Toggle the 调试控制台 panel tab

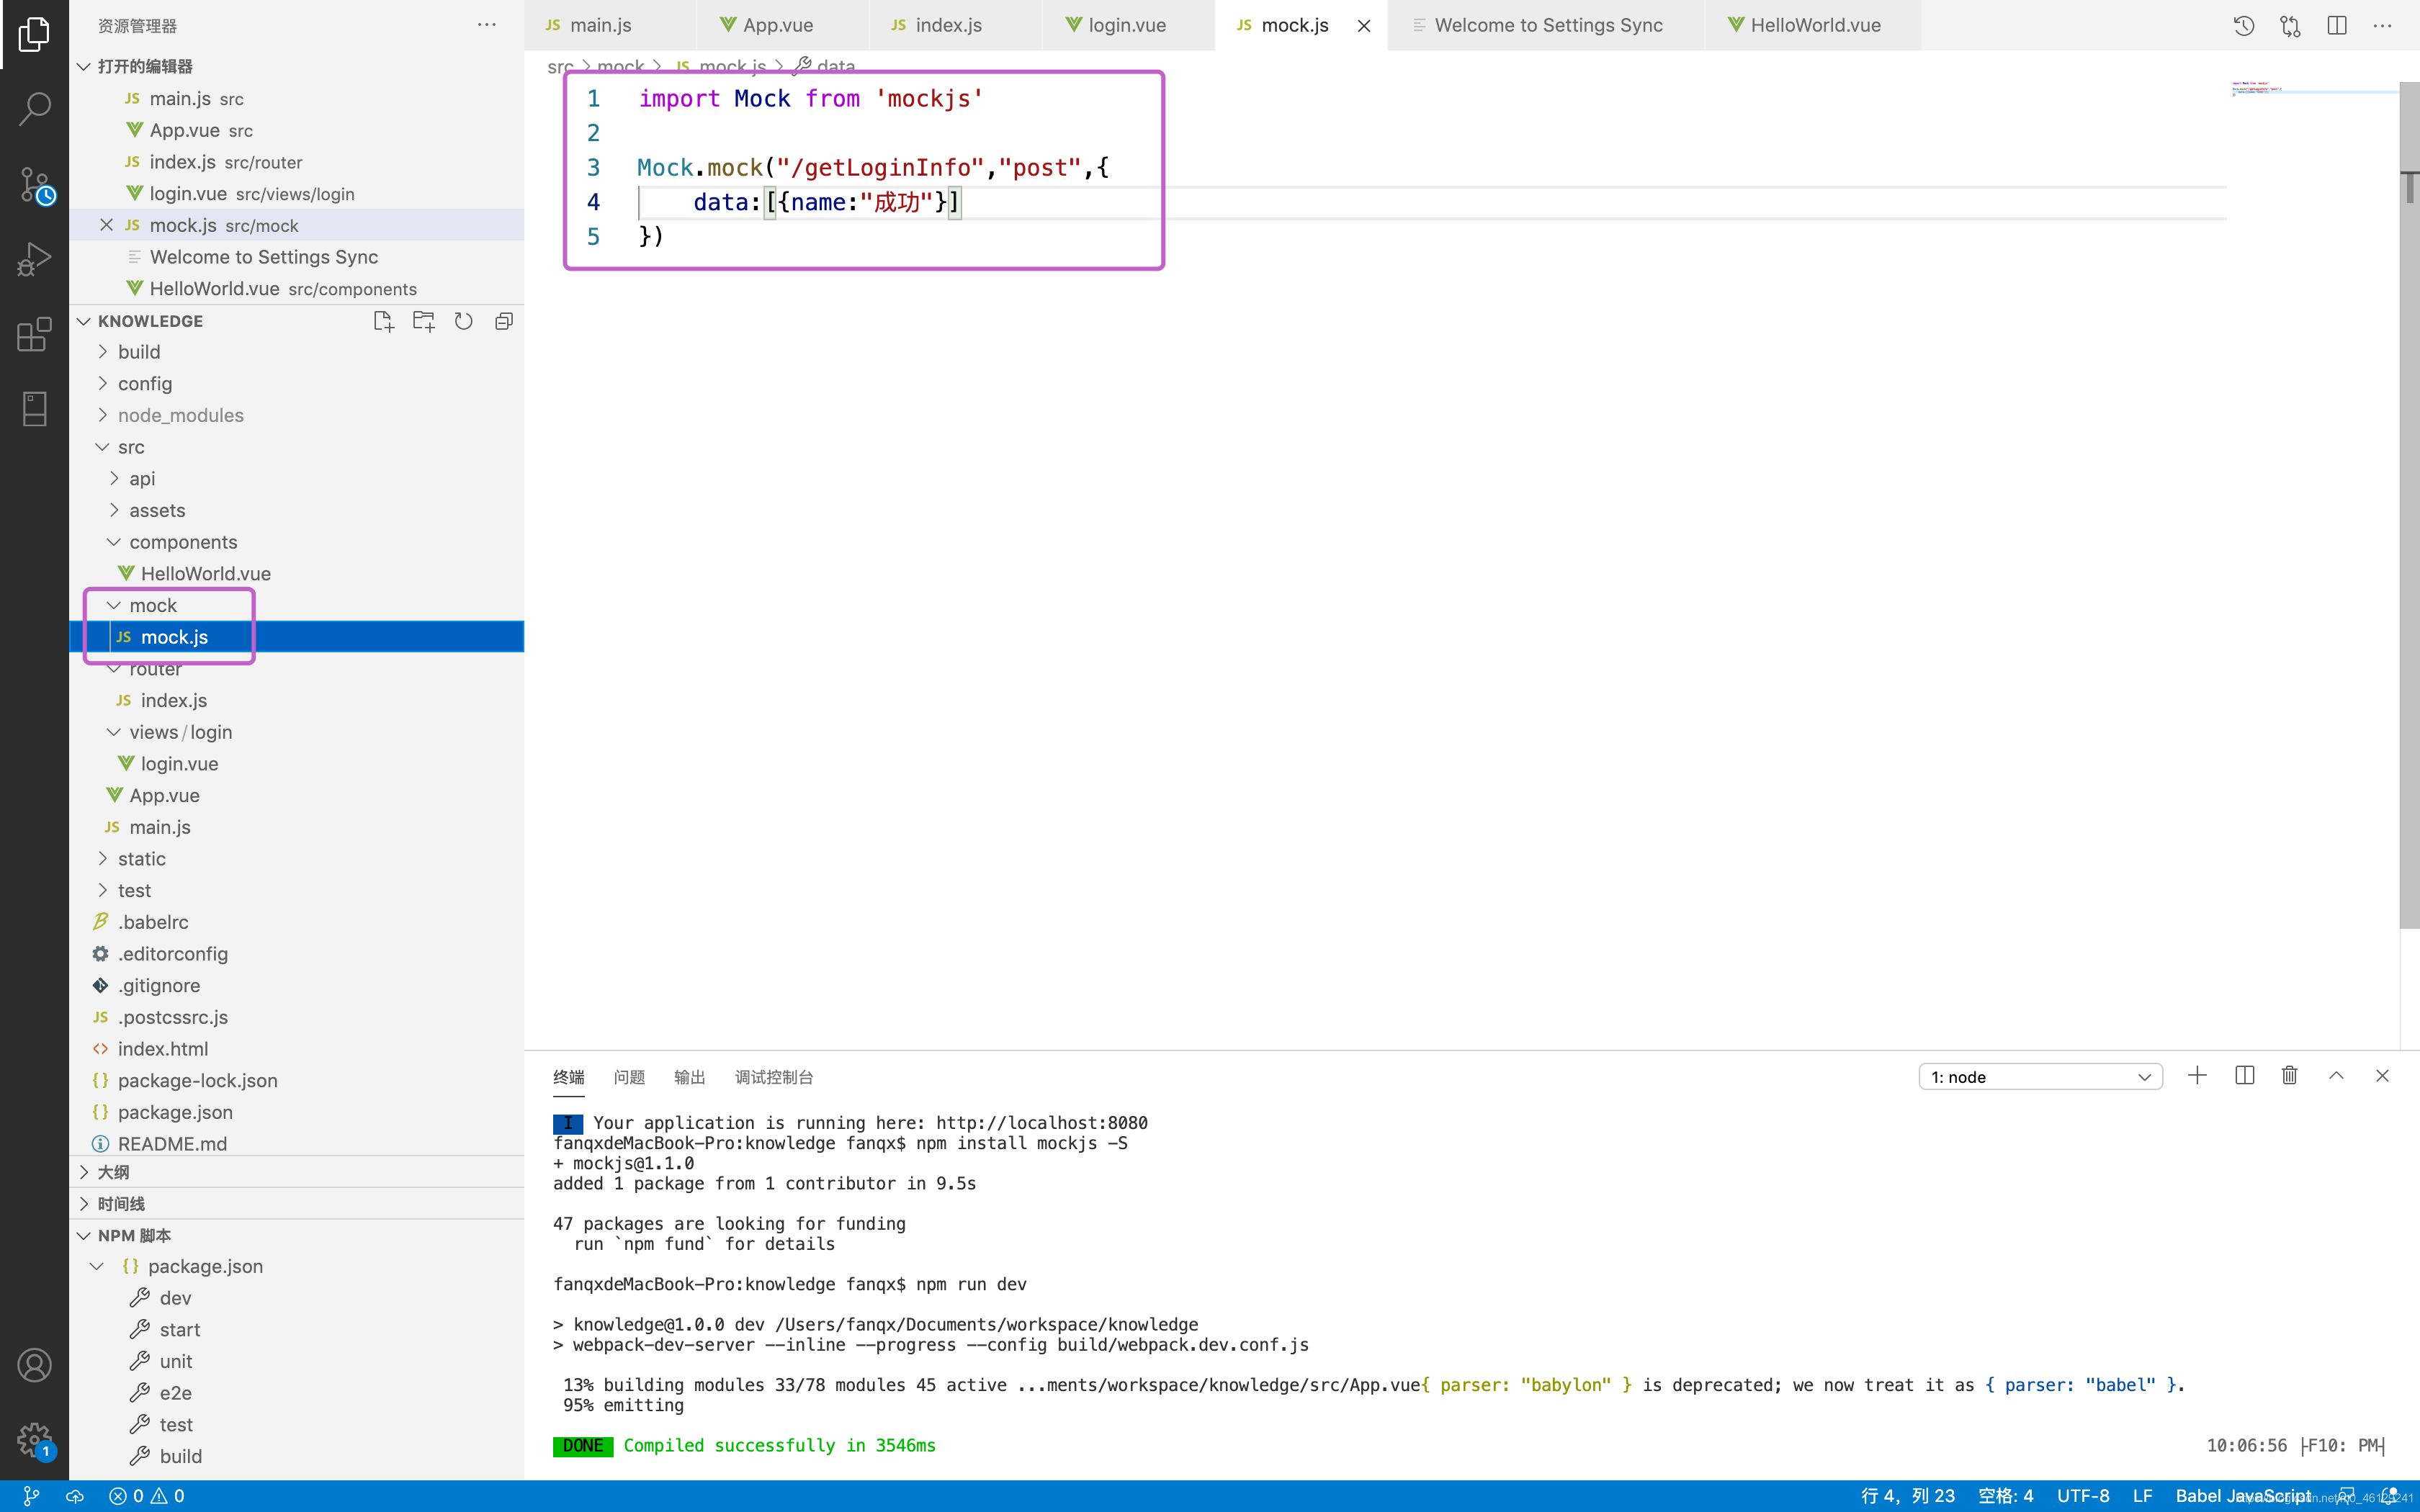point(774,1076)
